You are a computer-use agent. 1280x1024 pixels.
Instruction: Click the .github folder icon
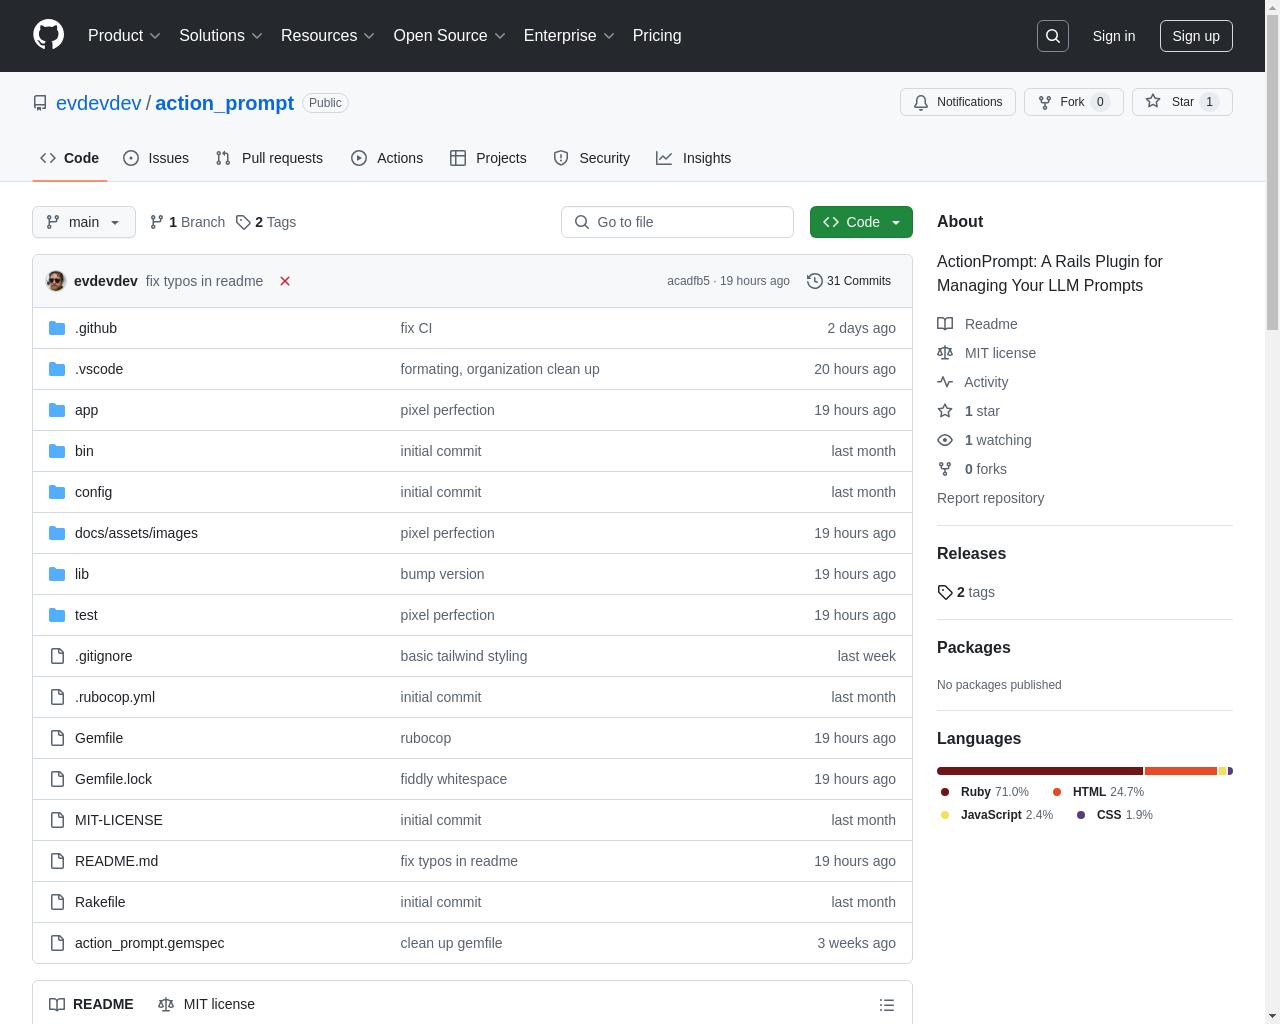pyautogui.click(x=57, y=328)
